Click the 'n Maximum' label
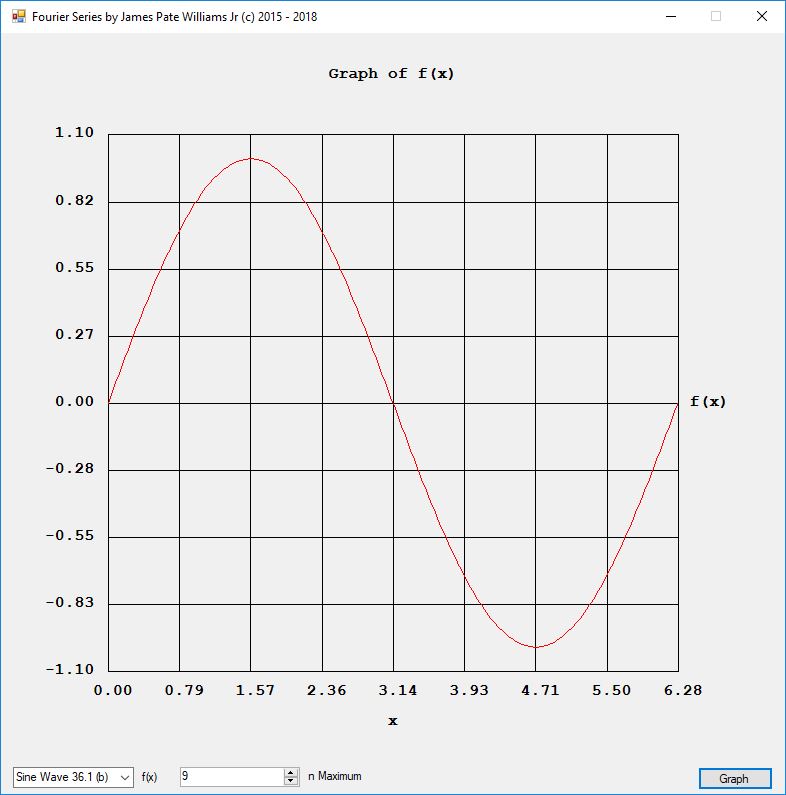Screen dimensions: 786x795 (x=335, y=776)
